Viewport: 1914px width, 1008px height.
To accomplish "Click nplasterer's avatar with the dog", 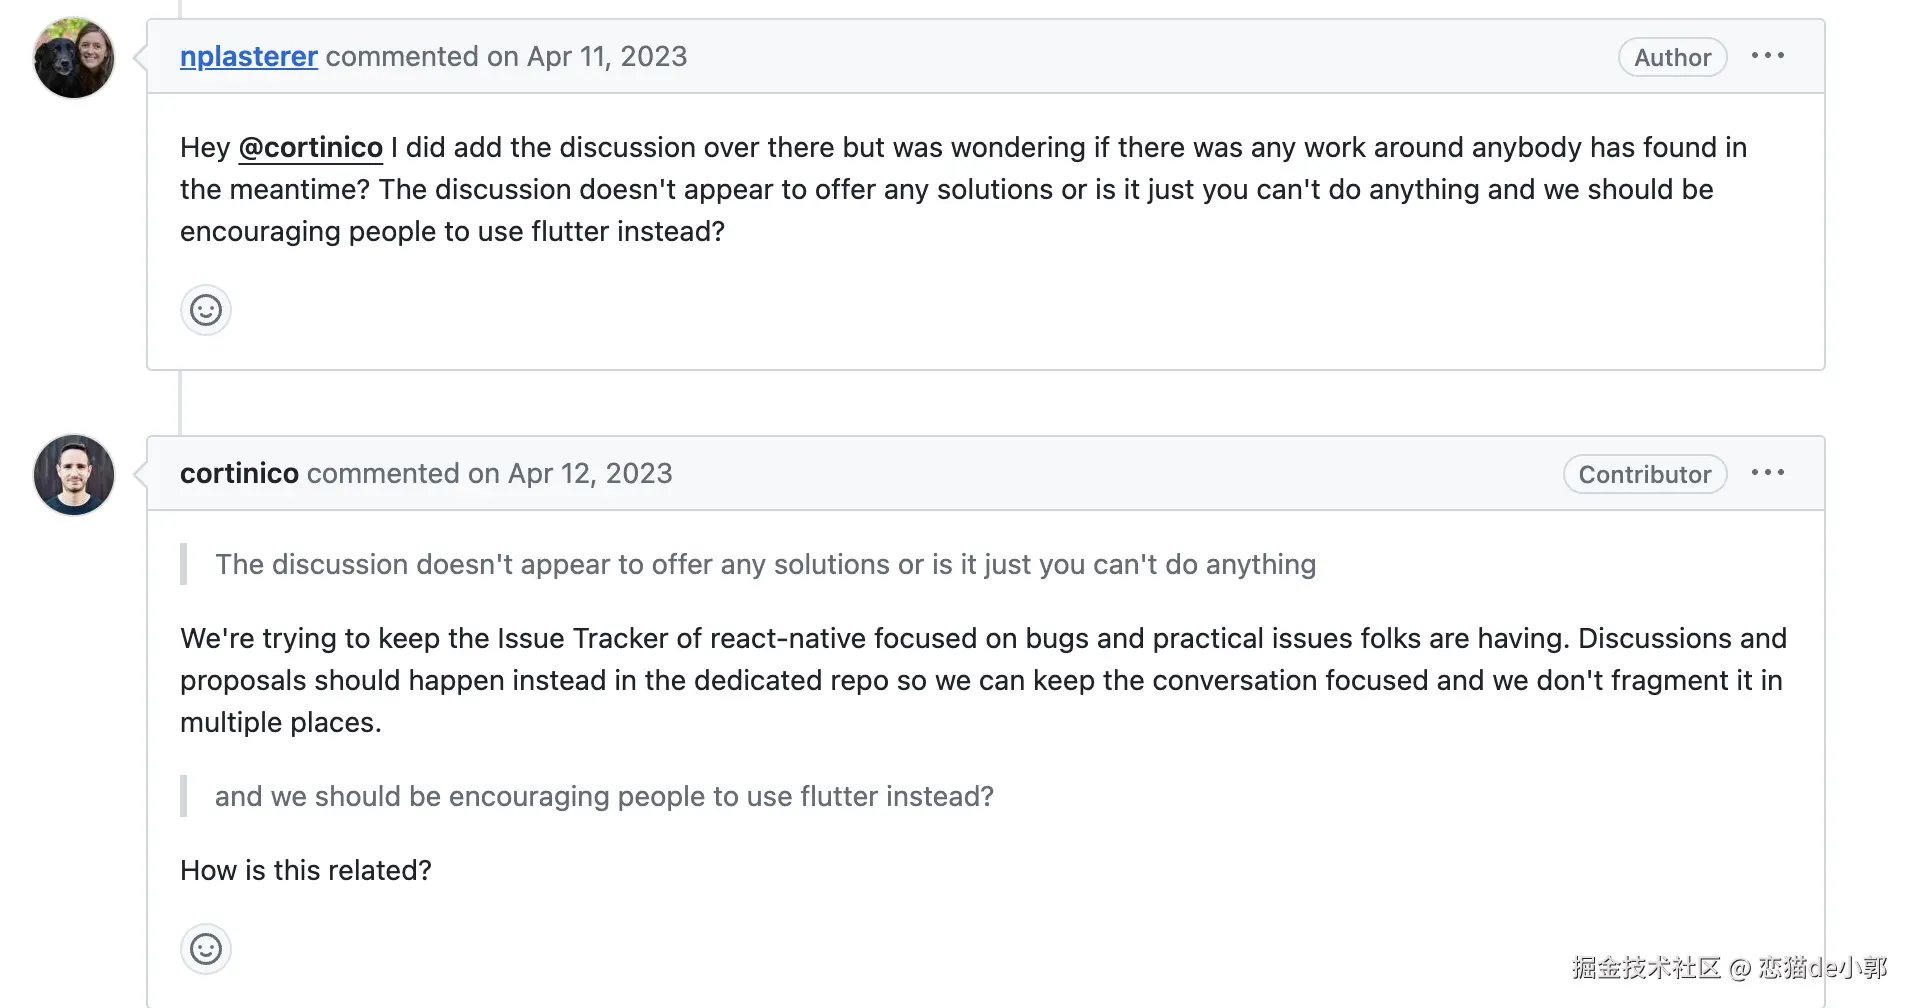I will pos(74,58).
